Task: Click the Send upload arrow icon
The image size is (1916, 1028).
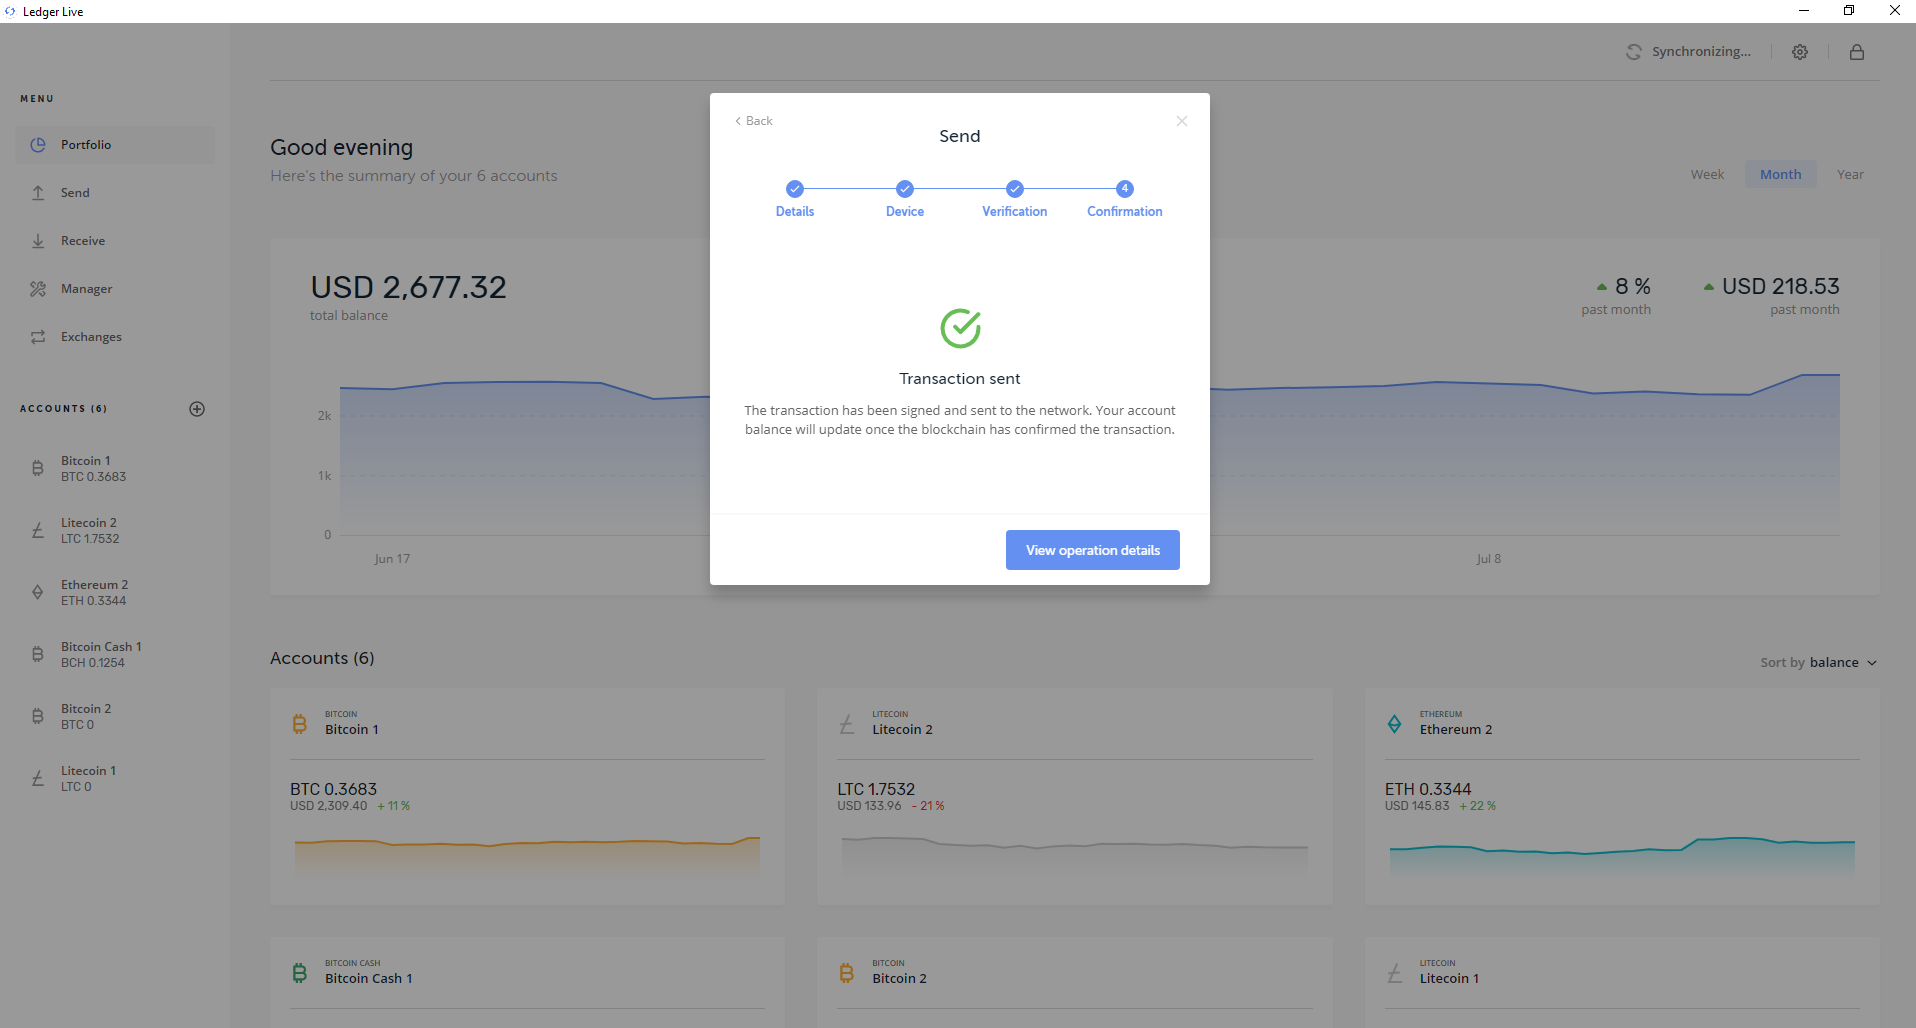Action: pos(38,193)
